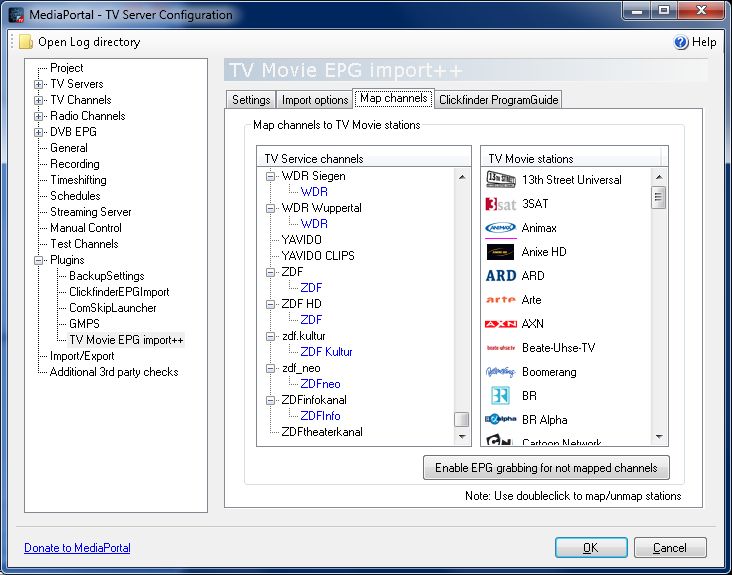732x575 pixels.
Task: Open Additional 3rd party checks
Action: pyautogui.click(x=114, y=372)
